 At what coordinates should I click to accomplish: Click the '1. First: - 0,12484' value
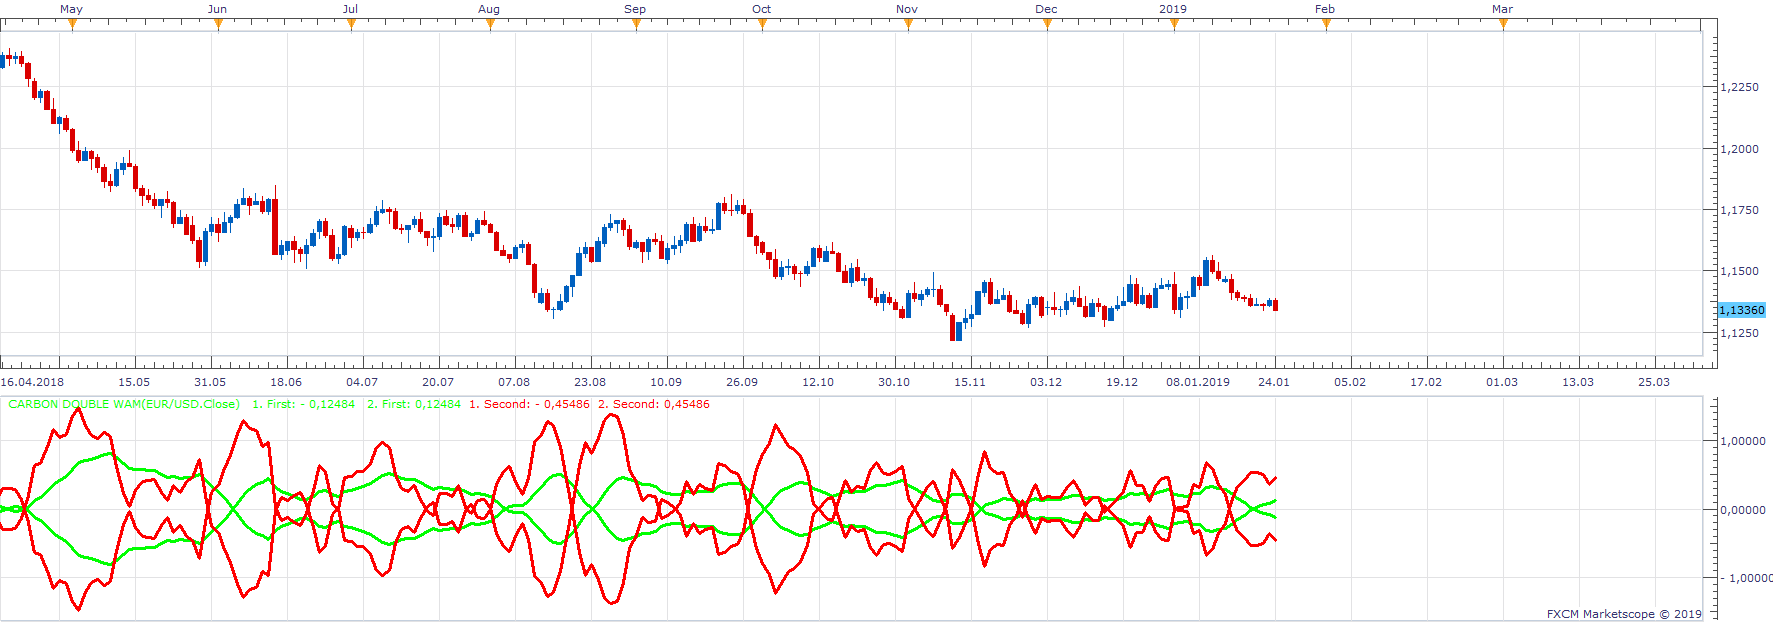303,404
